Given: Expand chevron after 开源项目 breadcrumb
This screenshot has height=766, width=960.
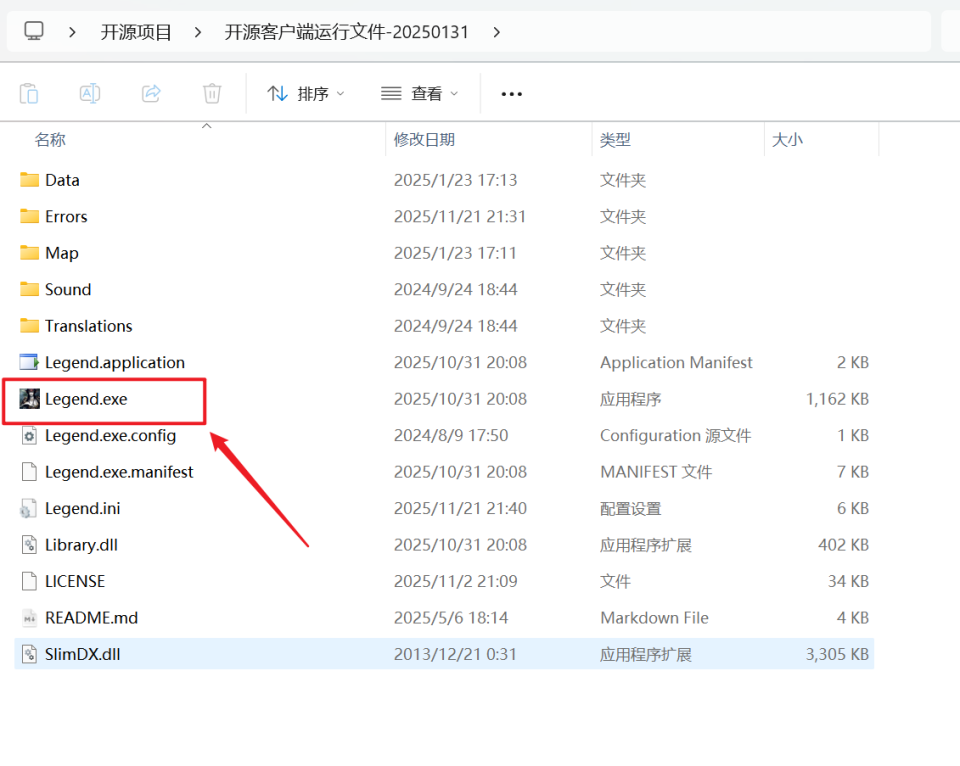Looking at the screenshot, I should coord(197,32).
